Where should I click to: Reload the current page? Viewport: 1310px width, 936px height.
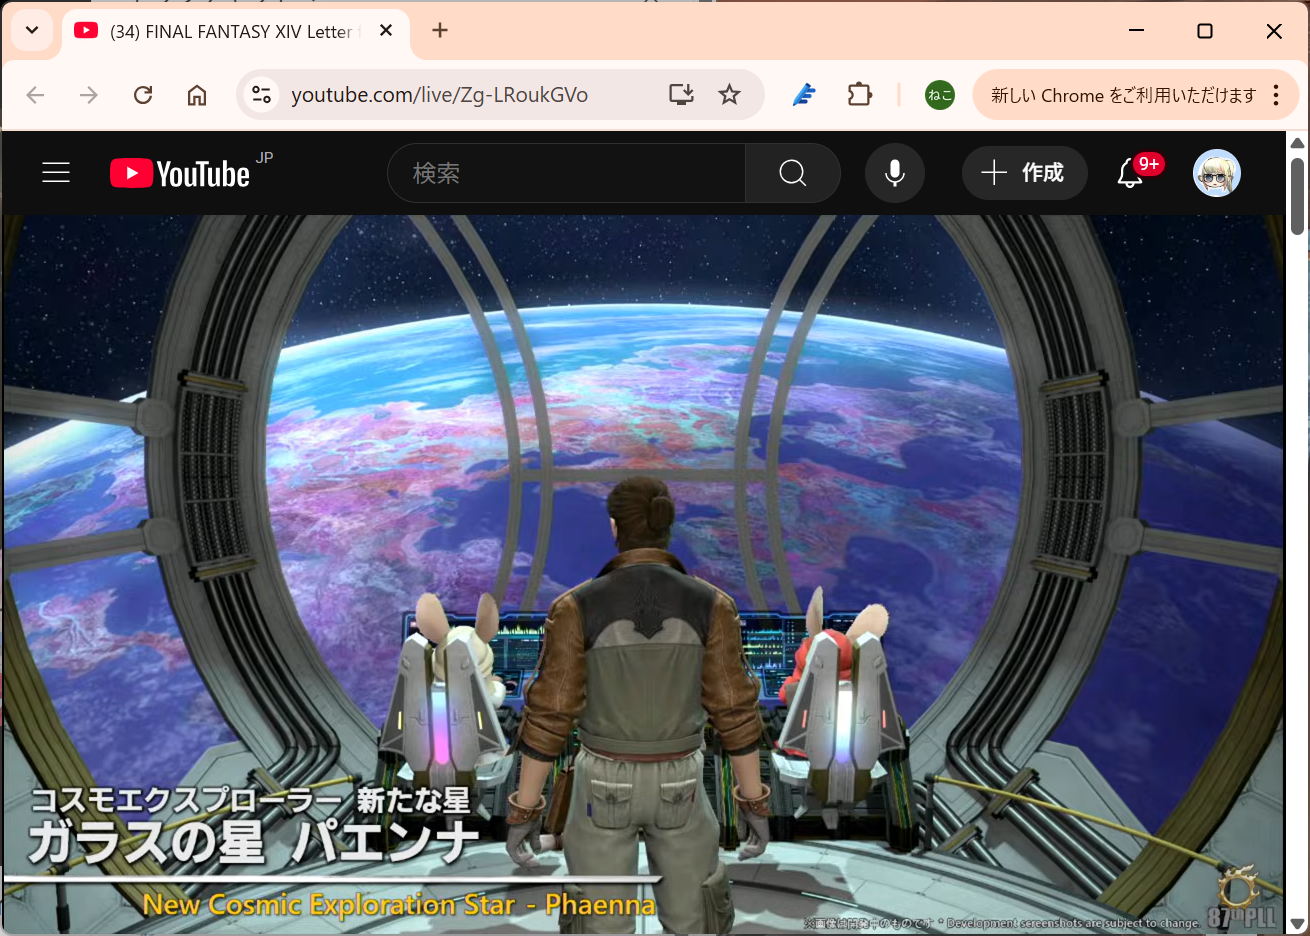143,95
